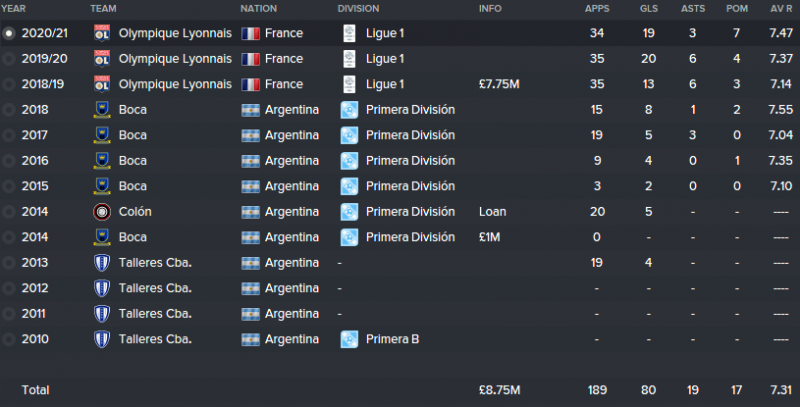800x407 pixels.
Task: Open the Talleres Cba. link in 2011 row
Action: [x=155, y=314]
